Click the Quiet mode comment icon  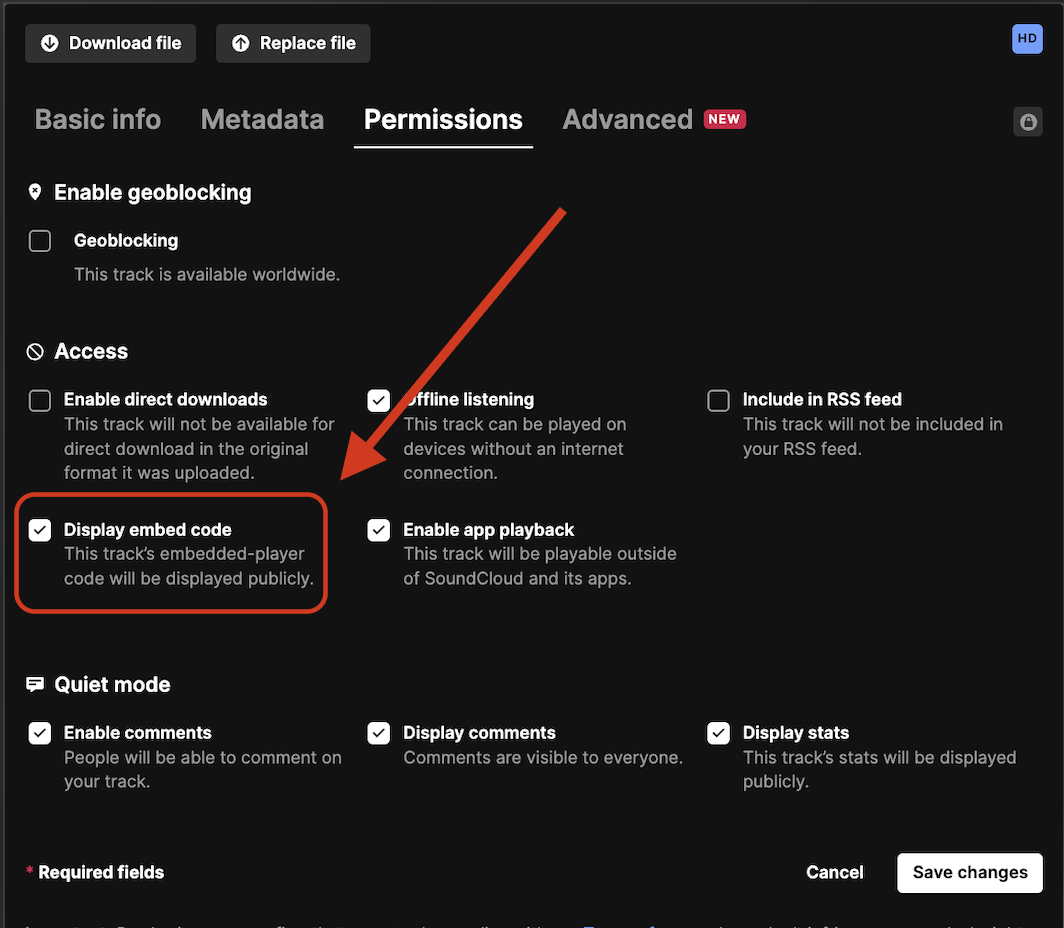pyautogui.click(x=36, y=684)
